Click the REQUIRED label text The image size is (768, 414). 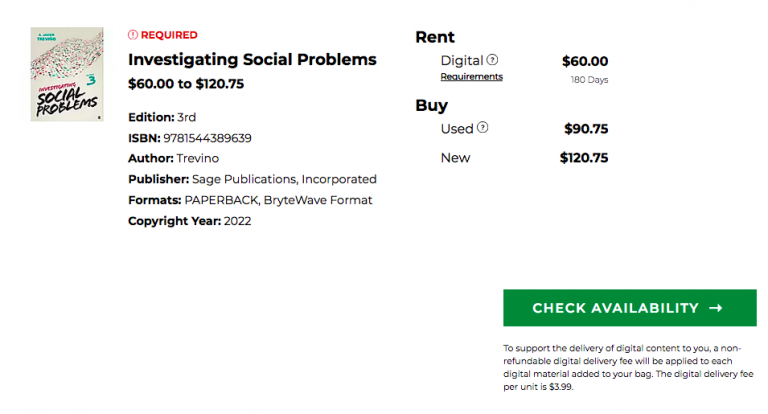(x=169, y=35)
